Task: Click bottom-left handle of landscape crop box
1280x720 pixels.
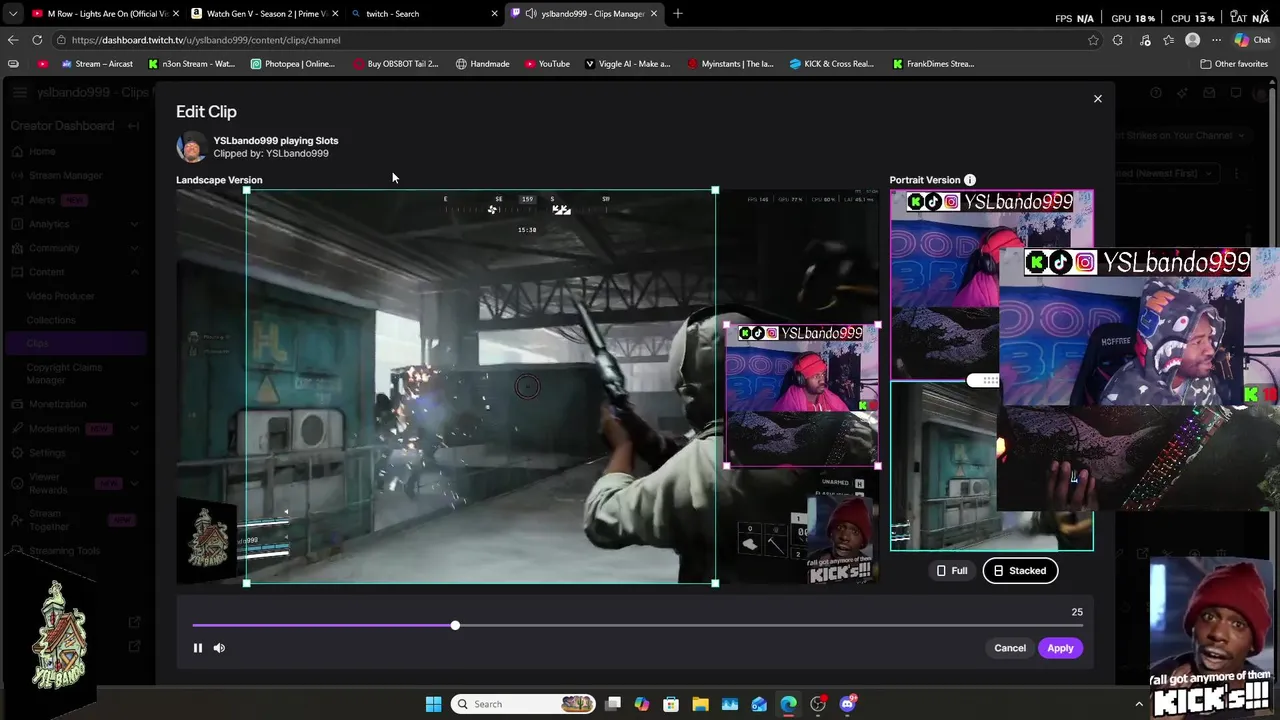Action: click(x=247, y=583)
